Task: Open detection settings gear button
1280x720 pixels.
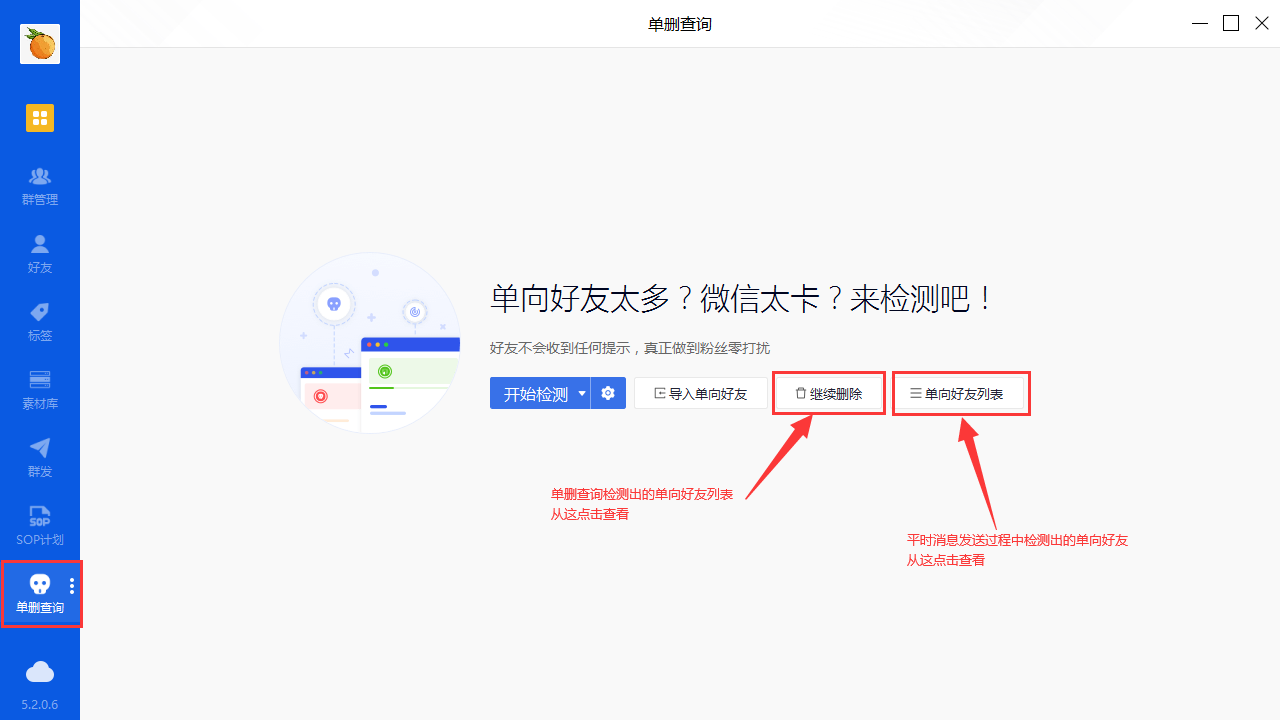Action: click(x=608, y=393)
